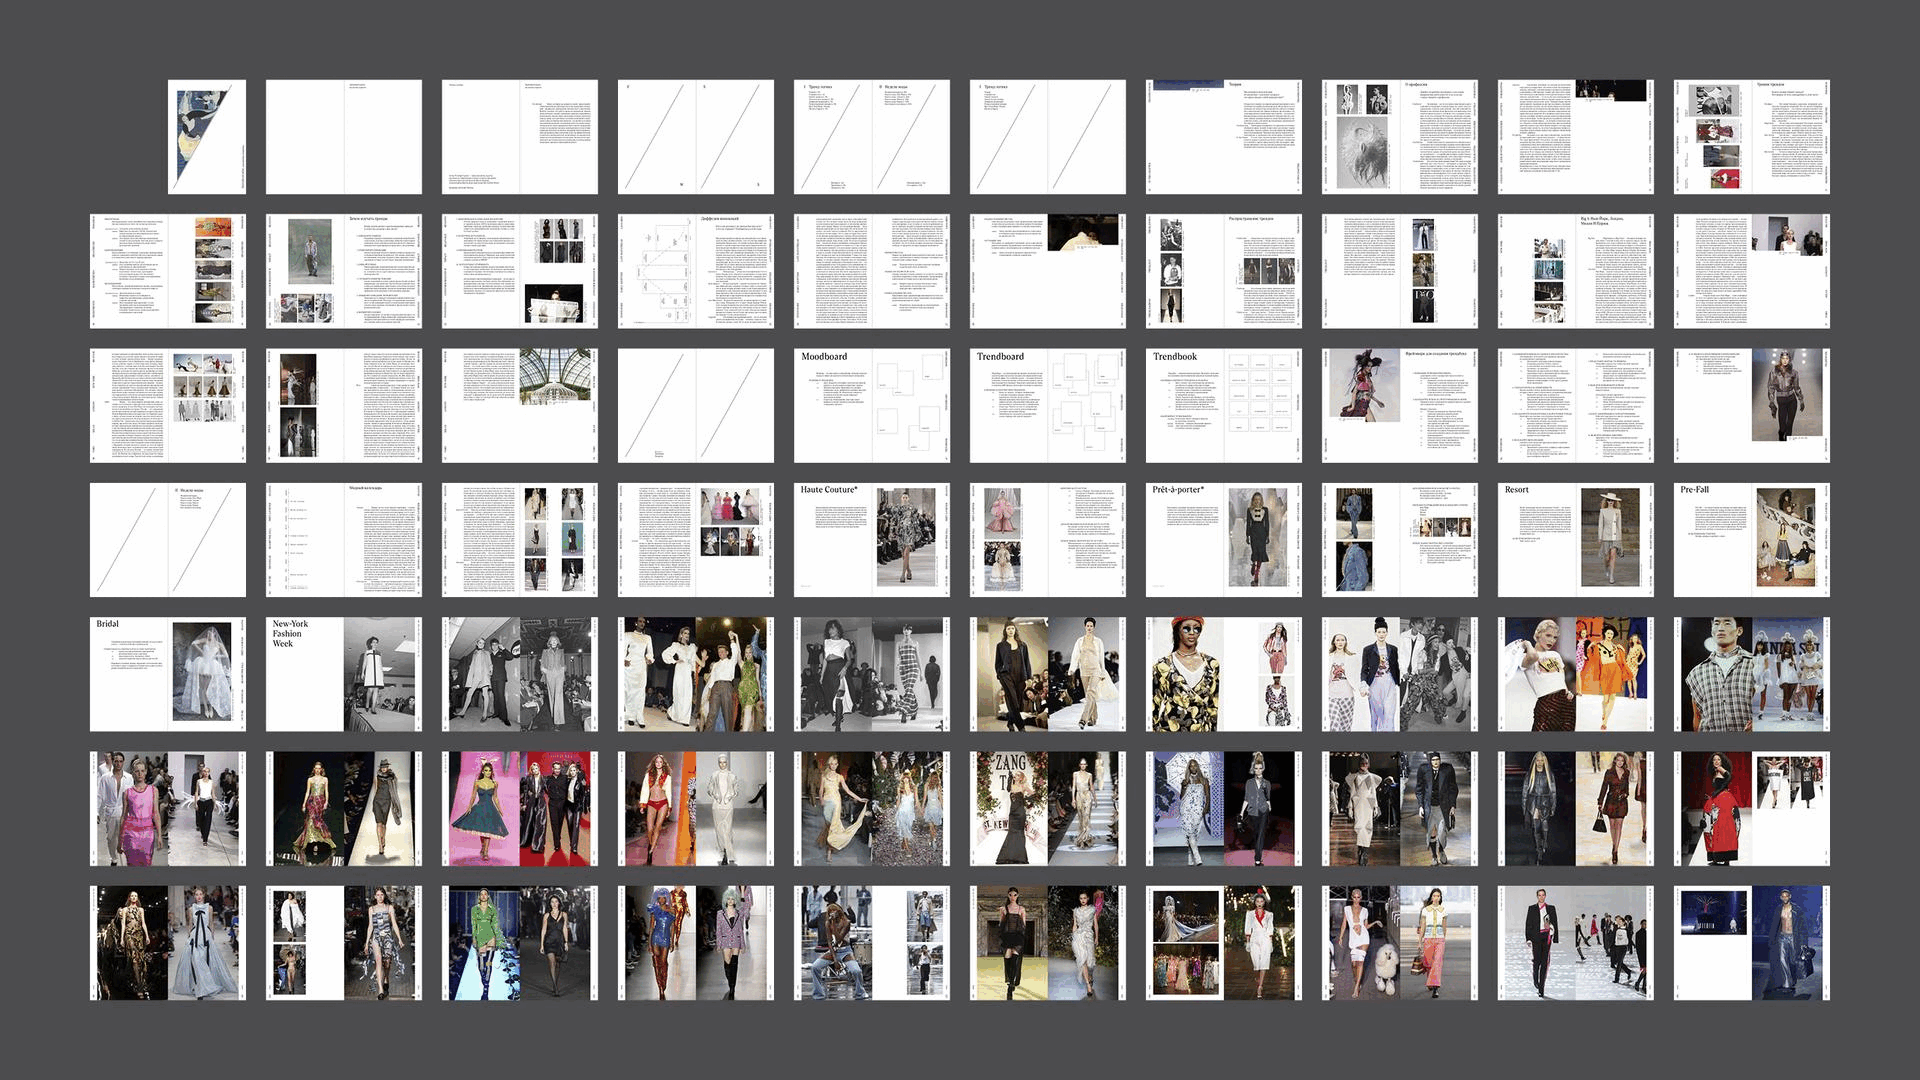Click spread with man in plaid shirt
The width and height of the screenshot is (1920, 1080).
[1751, 673]
